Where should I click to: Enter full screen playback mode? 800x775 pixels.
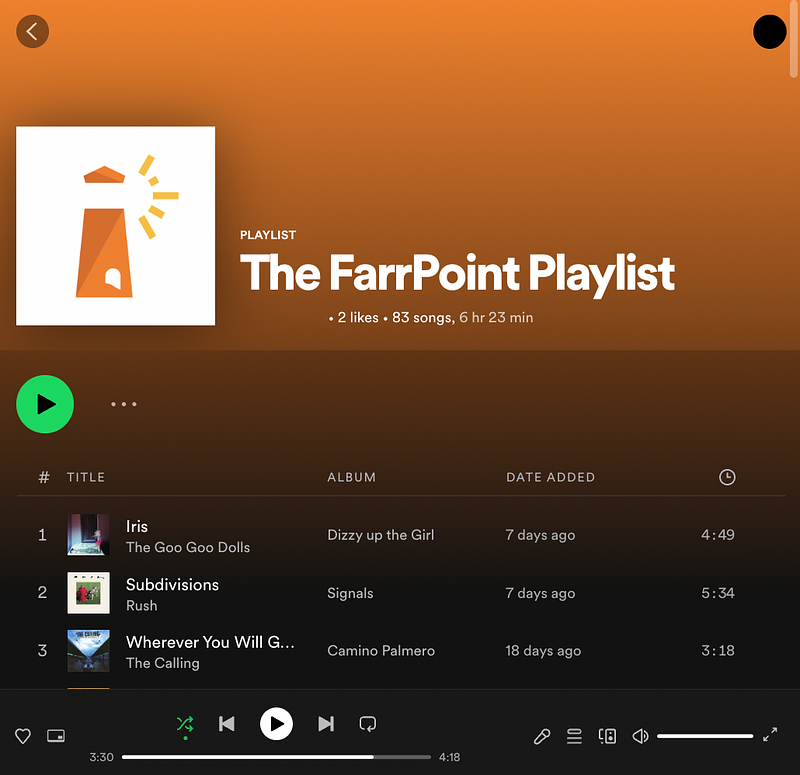(770, 736)
